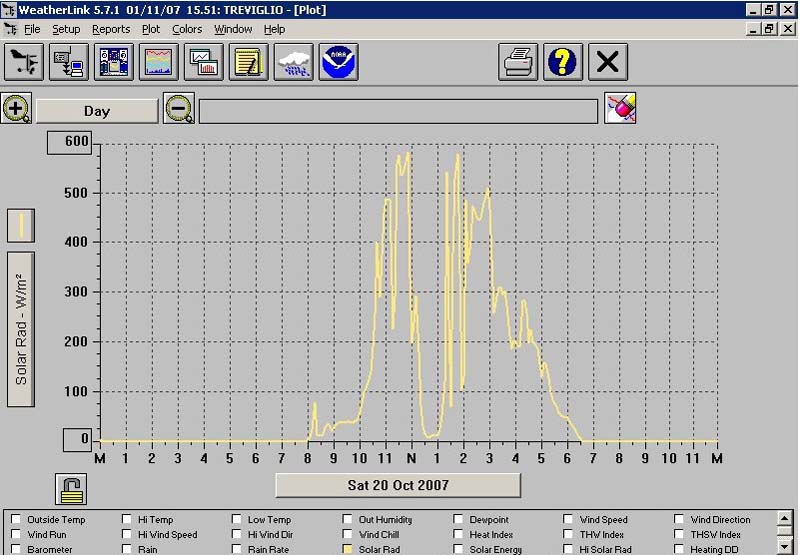The width and height of the screenshot is (800, 555).
Task: Tick the Low Temp checkbox
Action: click(x=237, y=519)
